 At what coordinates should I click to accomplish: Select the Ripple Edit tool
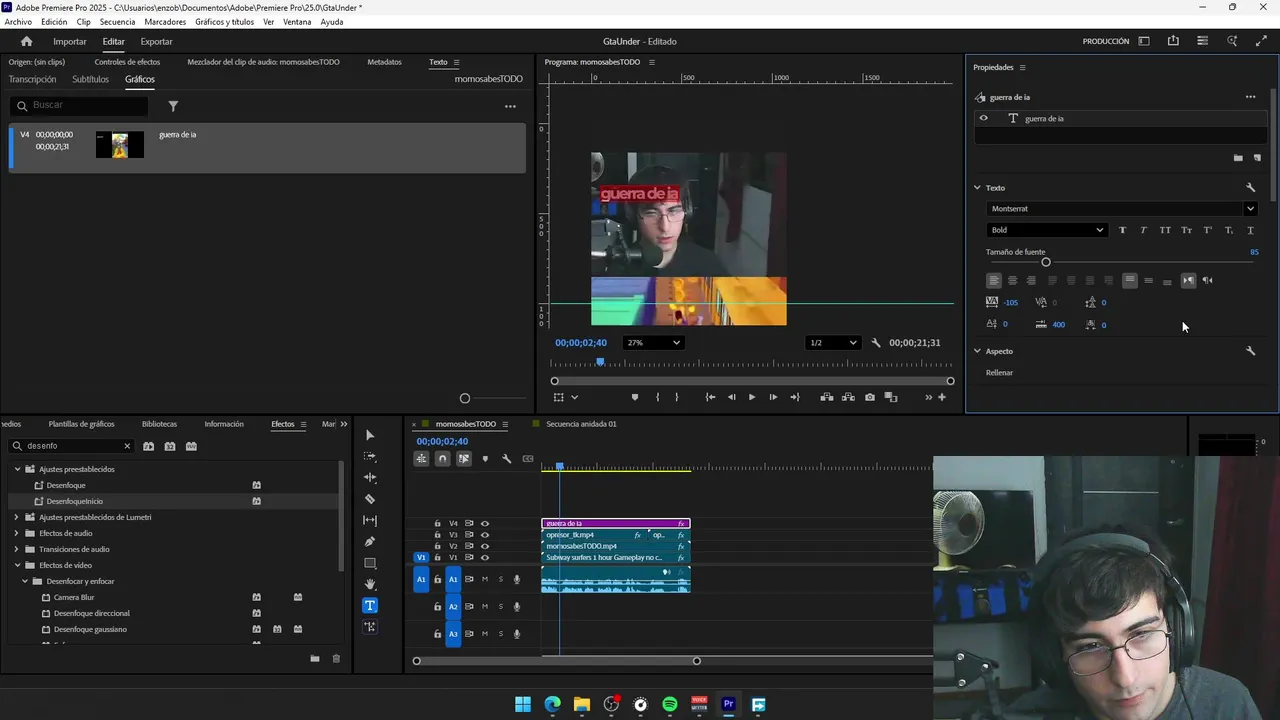coord(370,478)
